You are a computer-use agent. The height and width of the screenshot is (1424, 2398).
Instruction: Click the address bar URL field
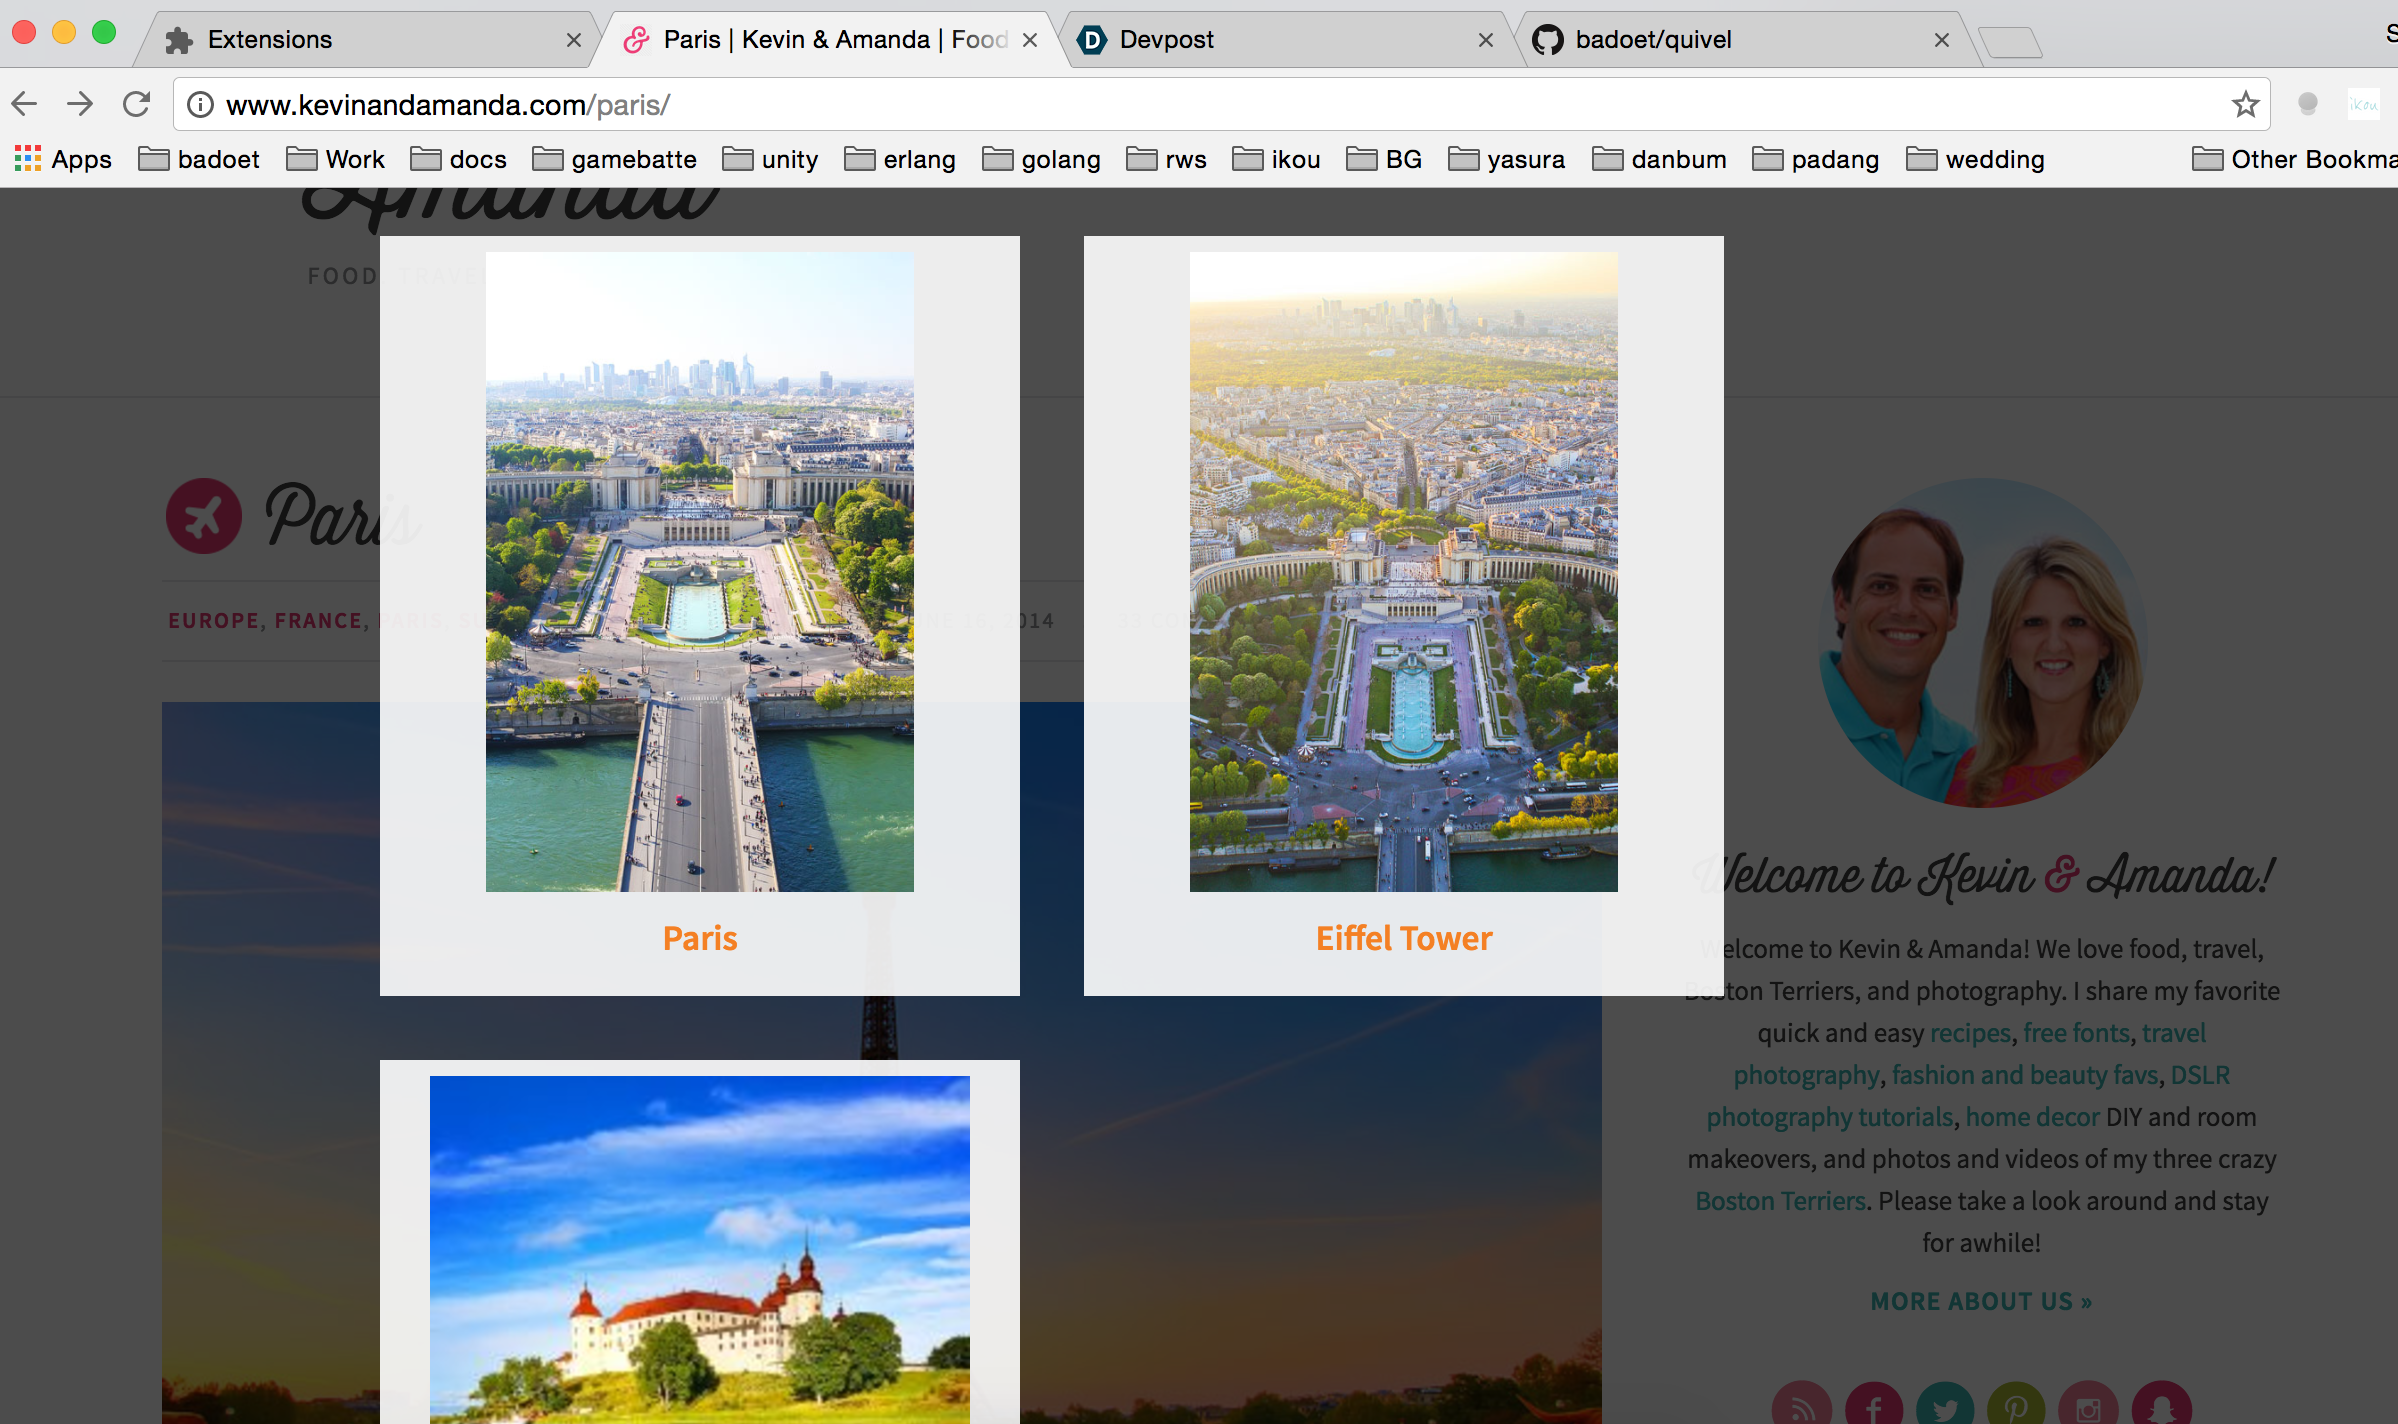[x=1200, y=104]
